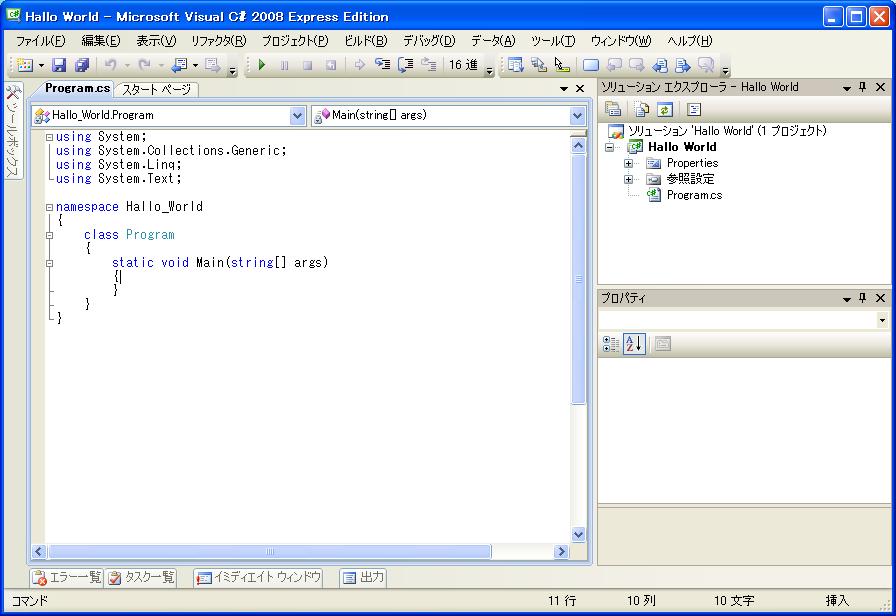Select the Program.cs editor tab
896x616 pixels.
[77, 88]
